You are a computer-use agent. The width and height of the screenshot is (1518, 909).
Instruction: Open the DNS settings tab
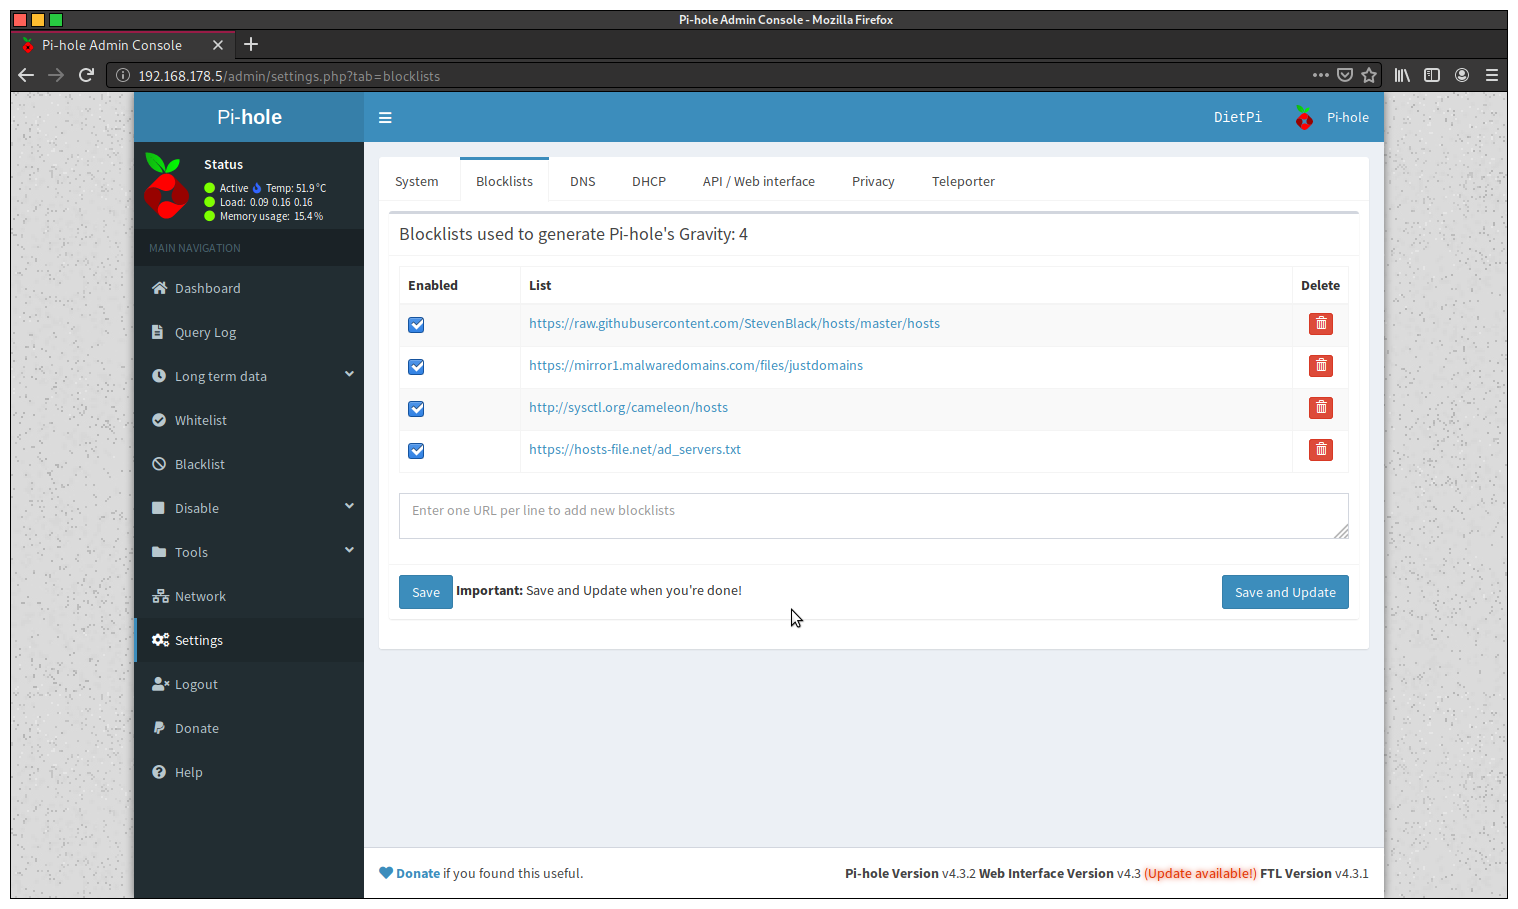582,181
